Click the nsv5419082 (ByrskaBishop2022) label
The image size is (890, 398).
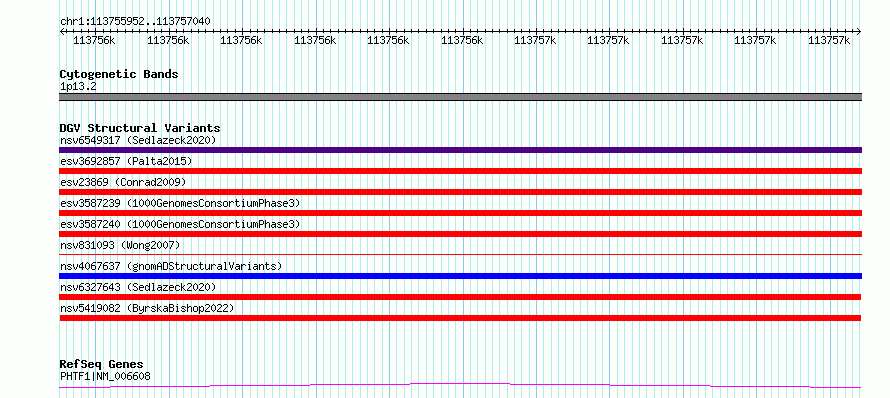(147, 308)
